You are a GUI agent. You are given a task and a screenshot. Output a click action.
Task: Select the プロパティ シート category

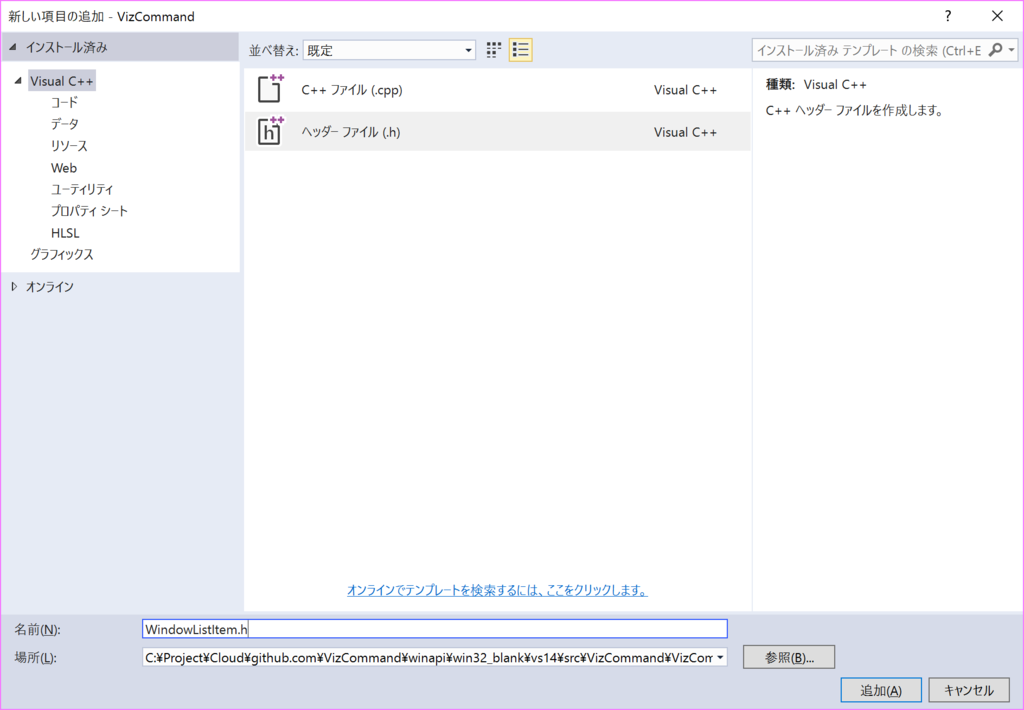89,211
